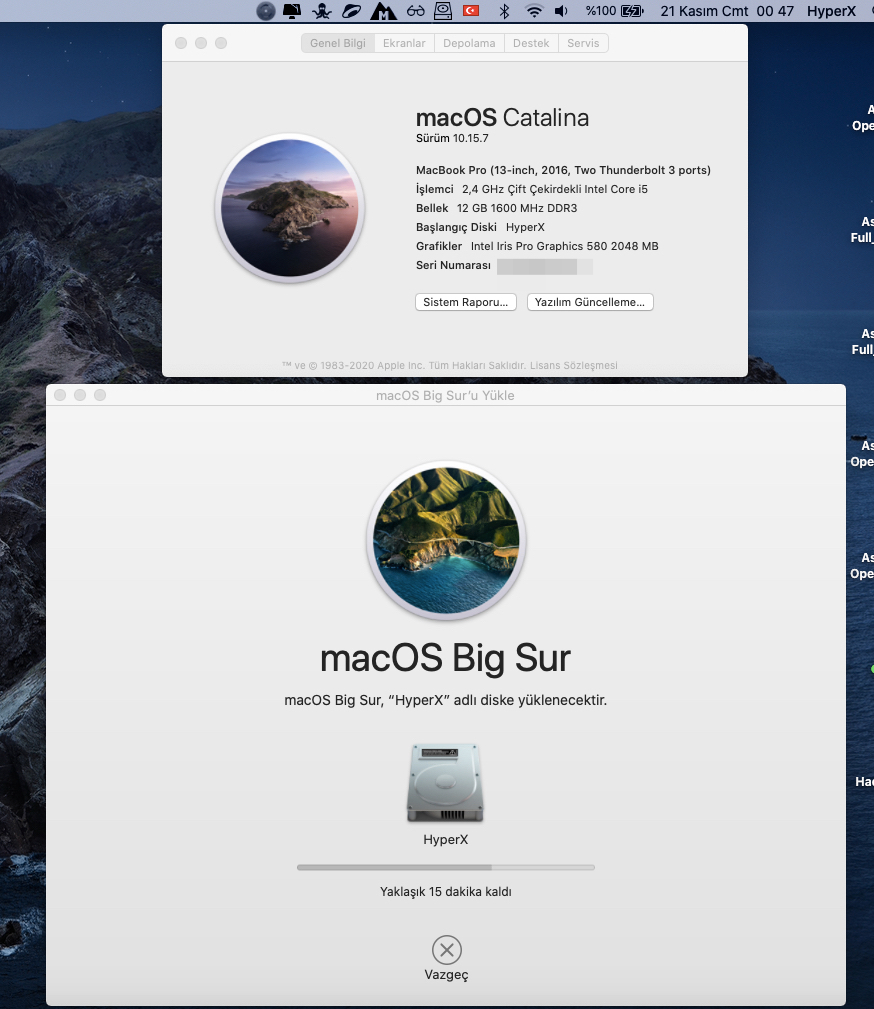Click the Turkish flag input source icon
The height and width of the screenshot is (1009, 874).
pos(470,11)
